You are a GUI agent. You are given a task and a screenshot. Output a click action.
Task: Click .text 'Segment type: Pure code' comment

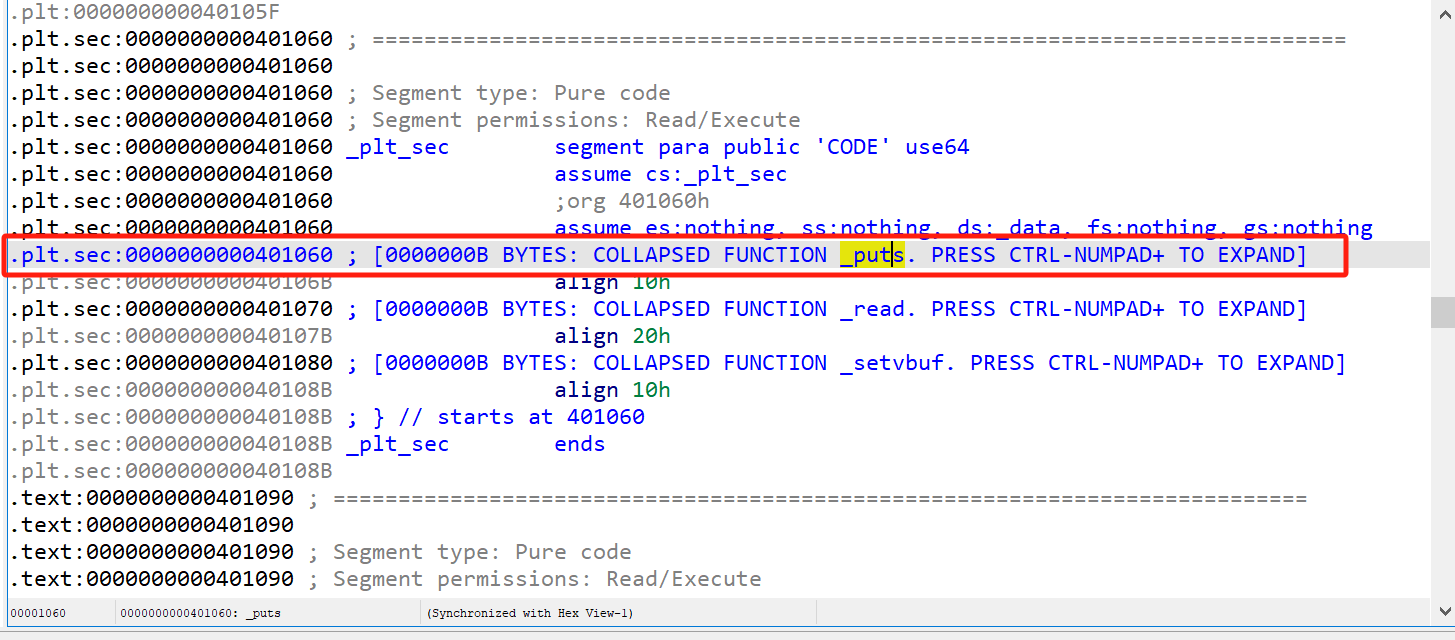[x=481, y=552]
